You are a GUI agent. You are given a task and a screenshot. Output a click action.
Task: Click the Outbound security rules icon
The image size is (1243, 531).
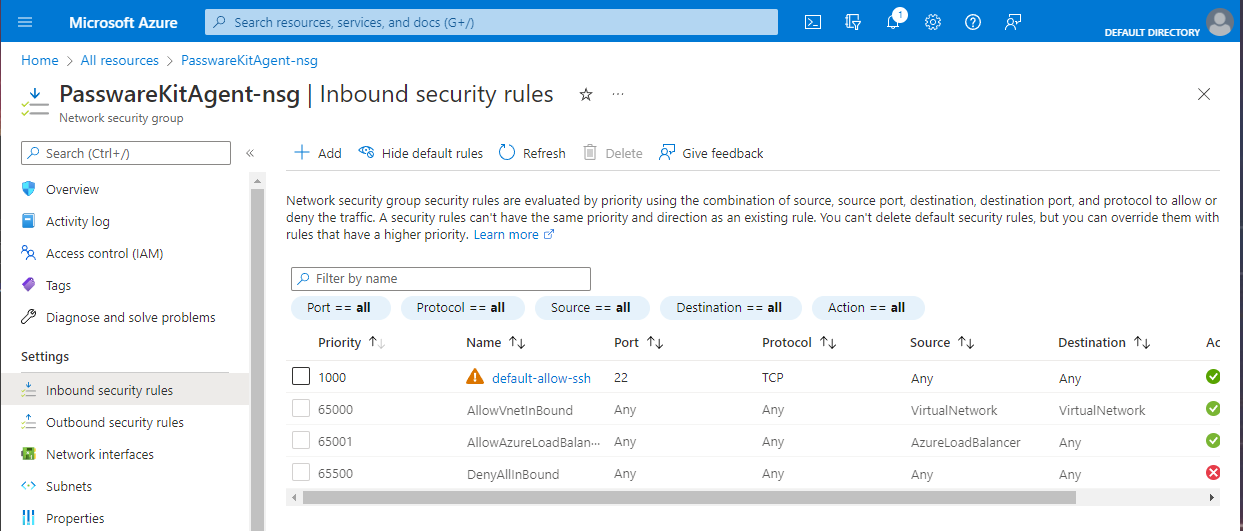coord(28,422)
